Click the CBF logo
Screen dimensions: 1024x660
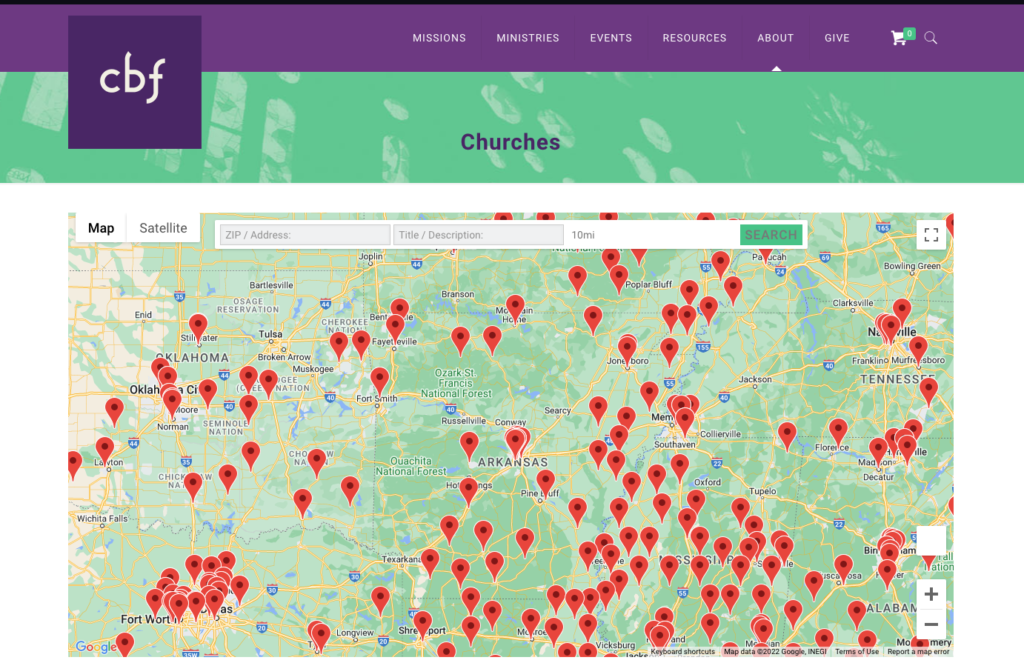(x=135, y=82)
